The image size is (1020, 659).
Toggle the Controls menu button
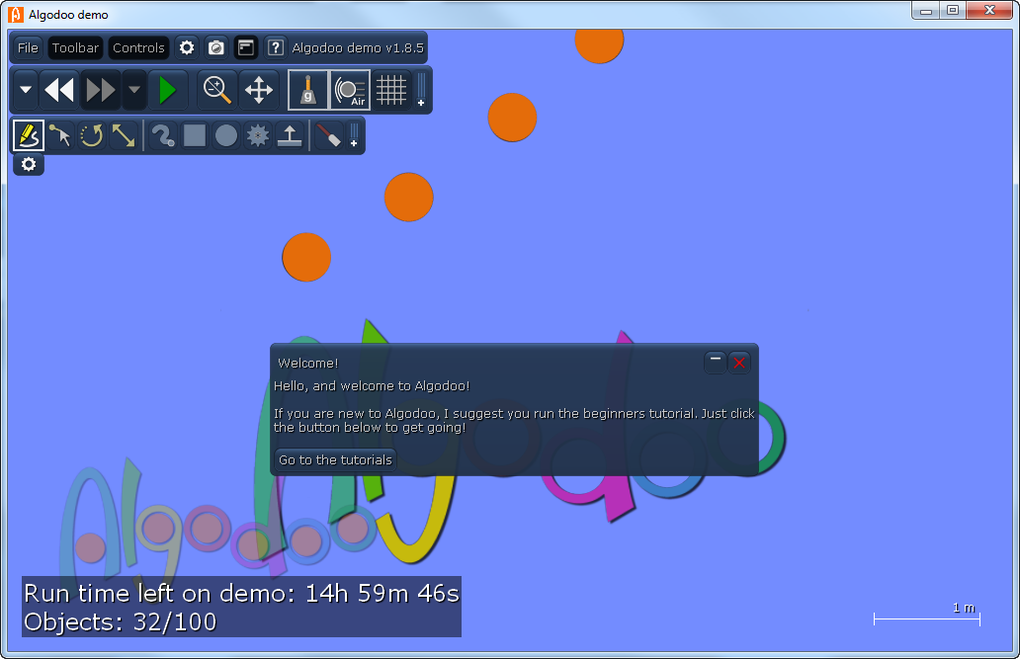pyautogui.click(x=139, y=47)
